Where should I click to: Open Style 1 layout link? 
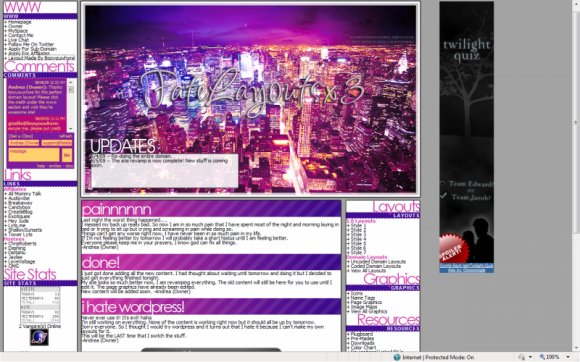coord(358,225)
